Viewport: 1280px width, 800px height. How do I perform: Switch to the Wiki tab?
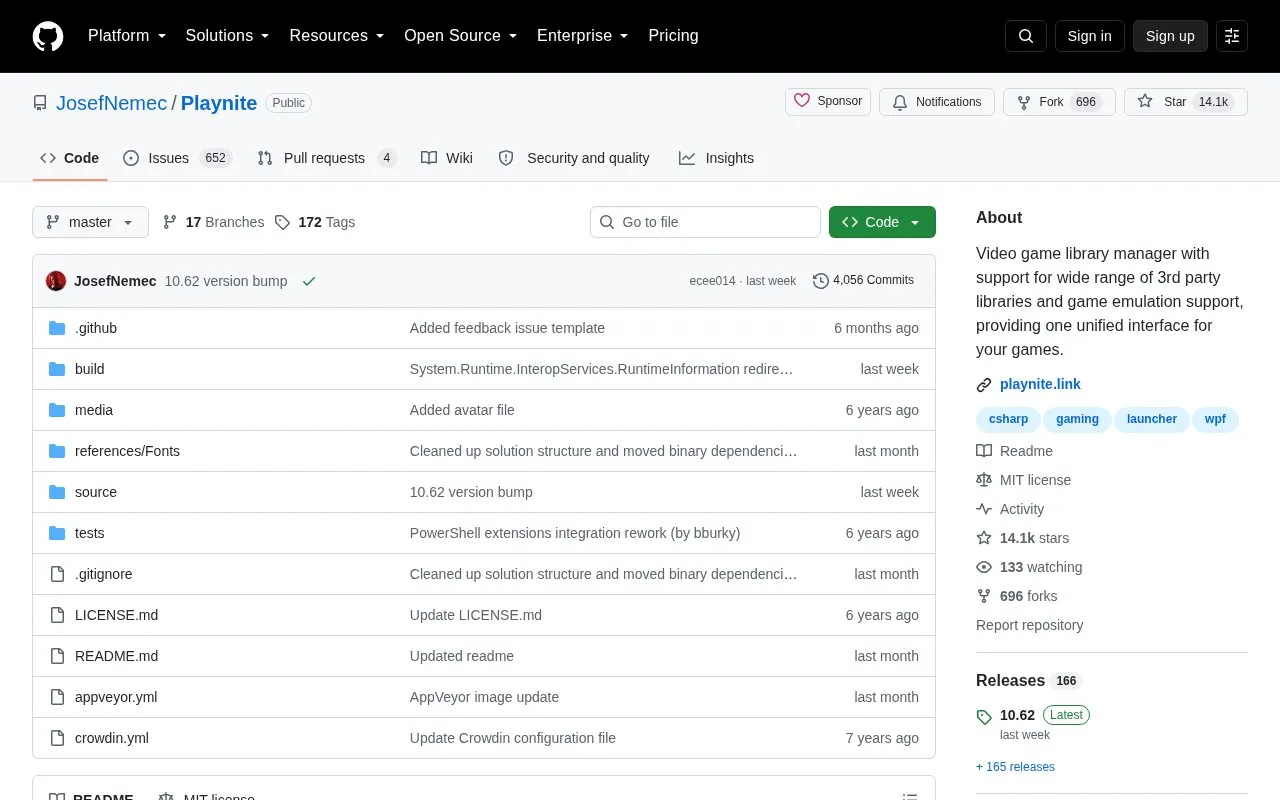tap(447, 158)
